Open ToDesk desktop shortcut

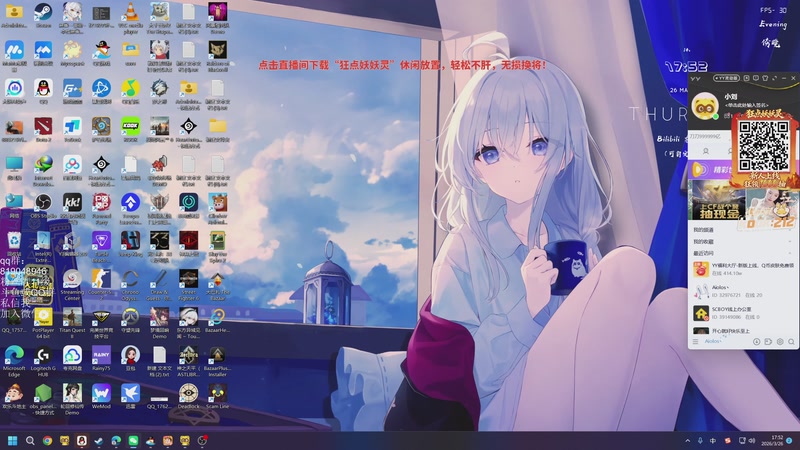(72, 129)
